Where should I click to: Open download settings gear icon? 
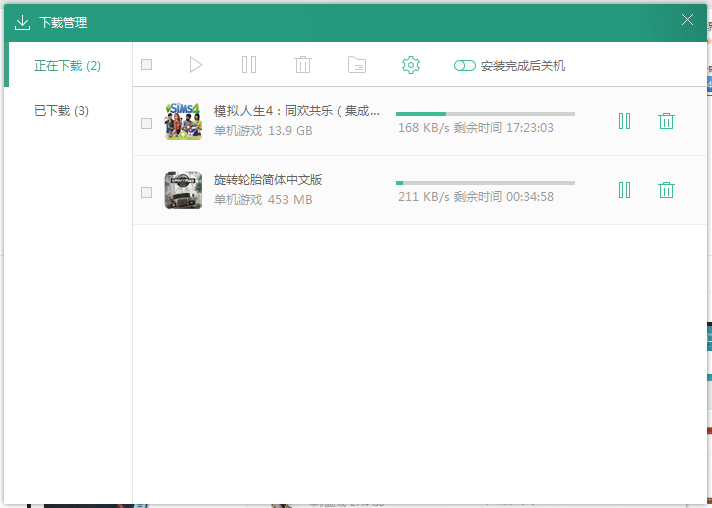[x=411, y=65]
